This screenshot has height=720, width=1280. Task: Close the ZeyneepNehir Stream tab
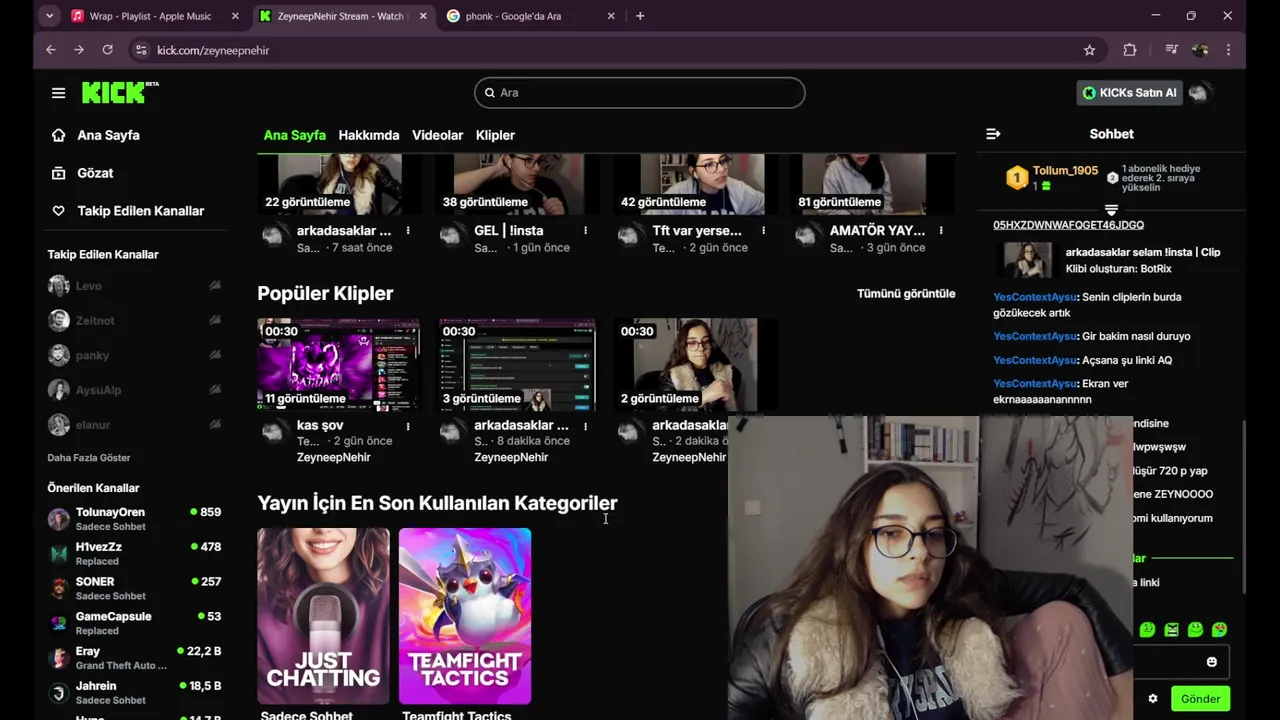[423, 16]
